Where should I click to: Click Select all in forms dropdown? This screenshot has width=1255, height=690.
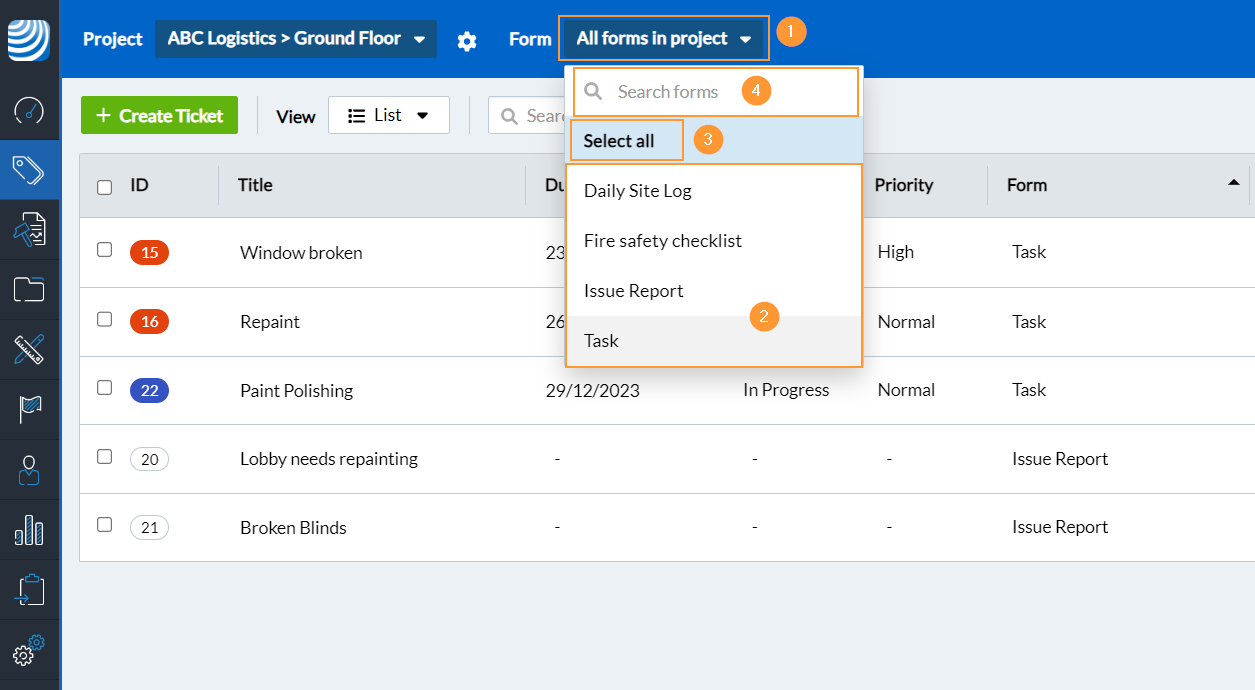point(619,141)
